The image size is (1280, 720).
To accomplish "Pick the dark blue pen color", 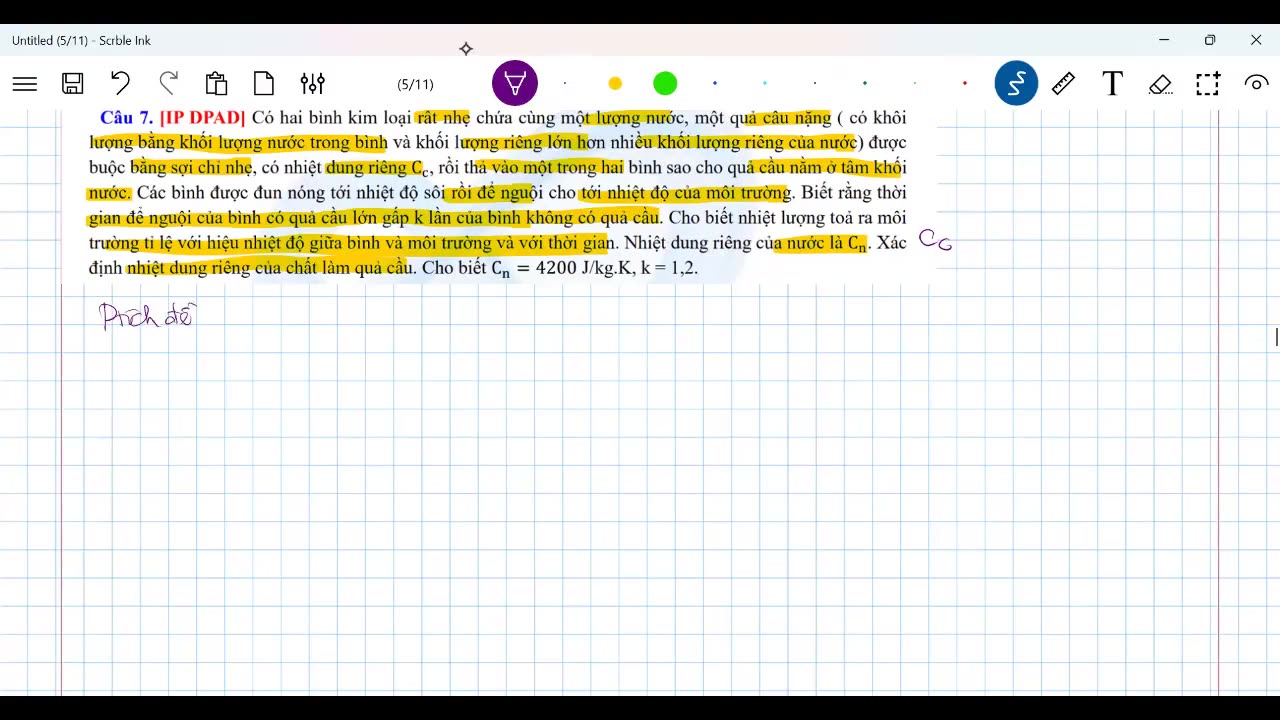I will (715, 83).
